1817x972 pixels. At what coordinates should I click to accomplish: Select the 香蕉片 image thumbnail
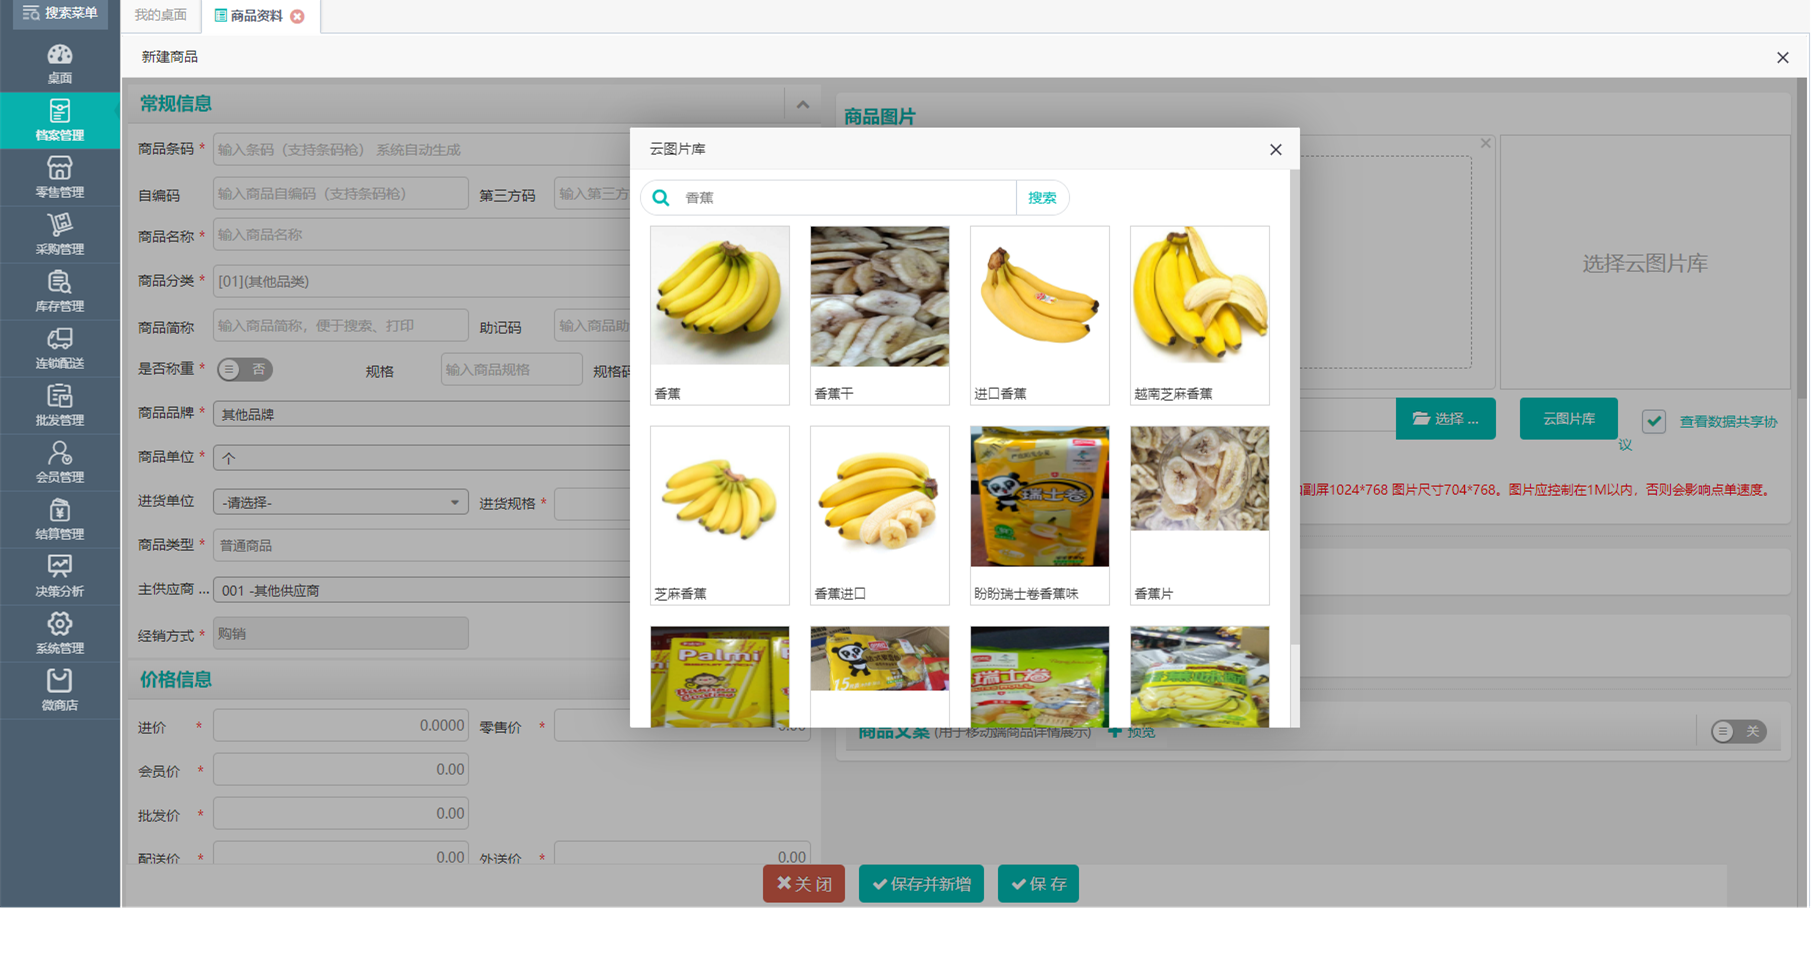pyautogui.click(x=1199, y=514)
